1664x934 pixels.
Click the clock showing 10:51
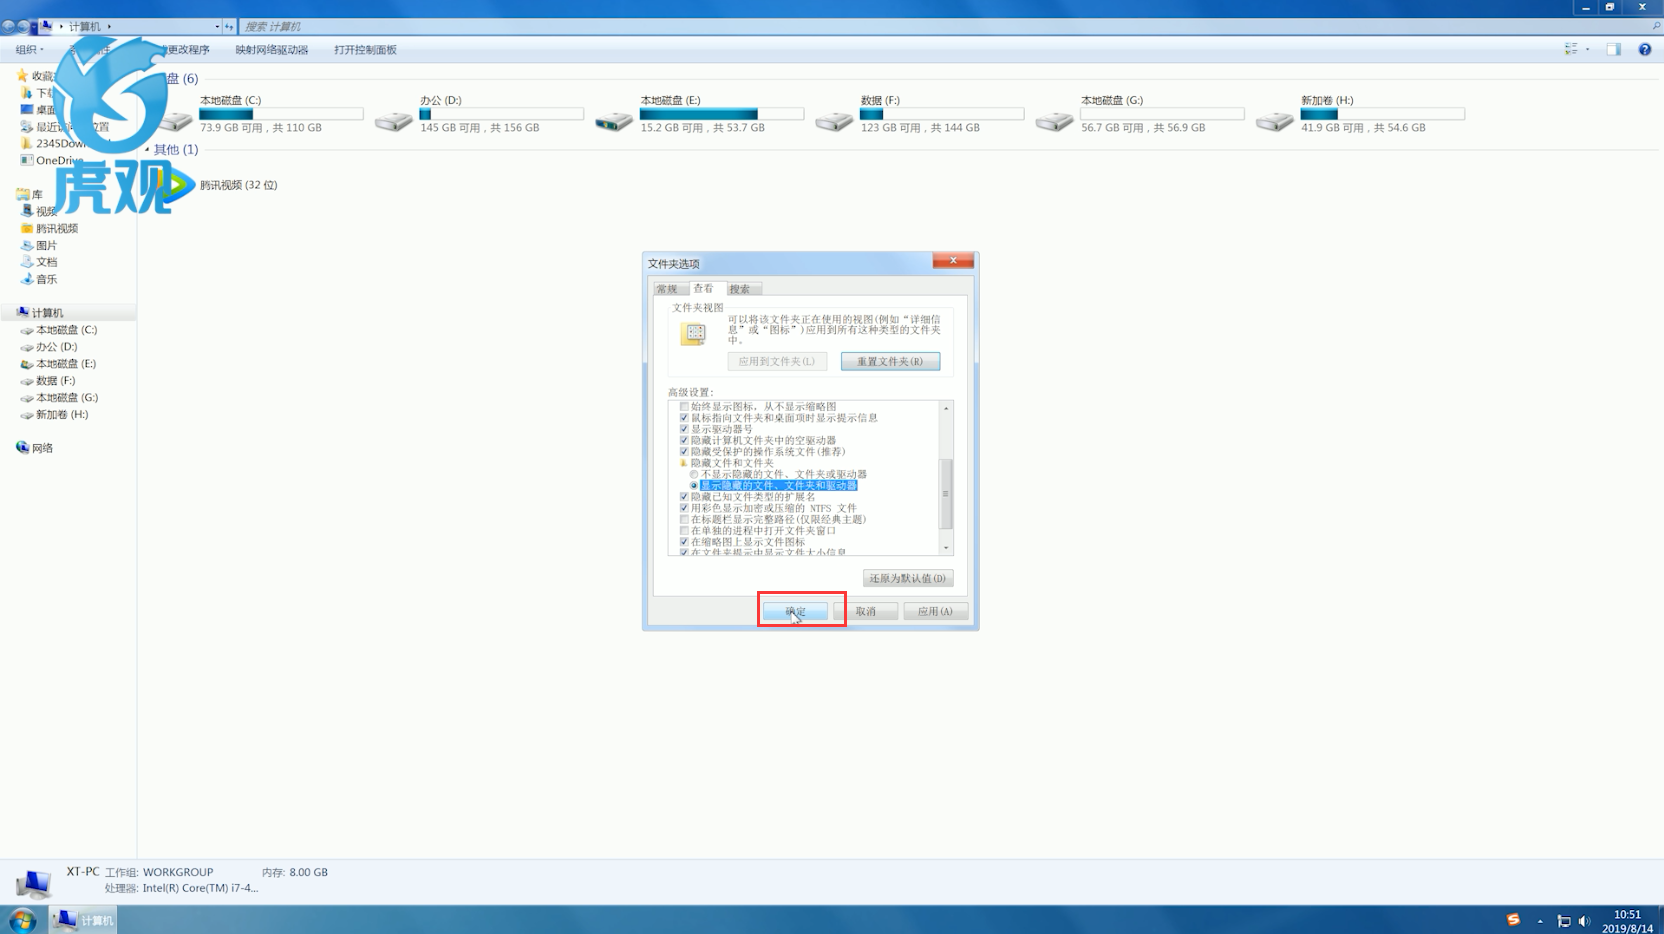click(1627, 914)
